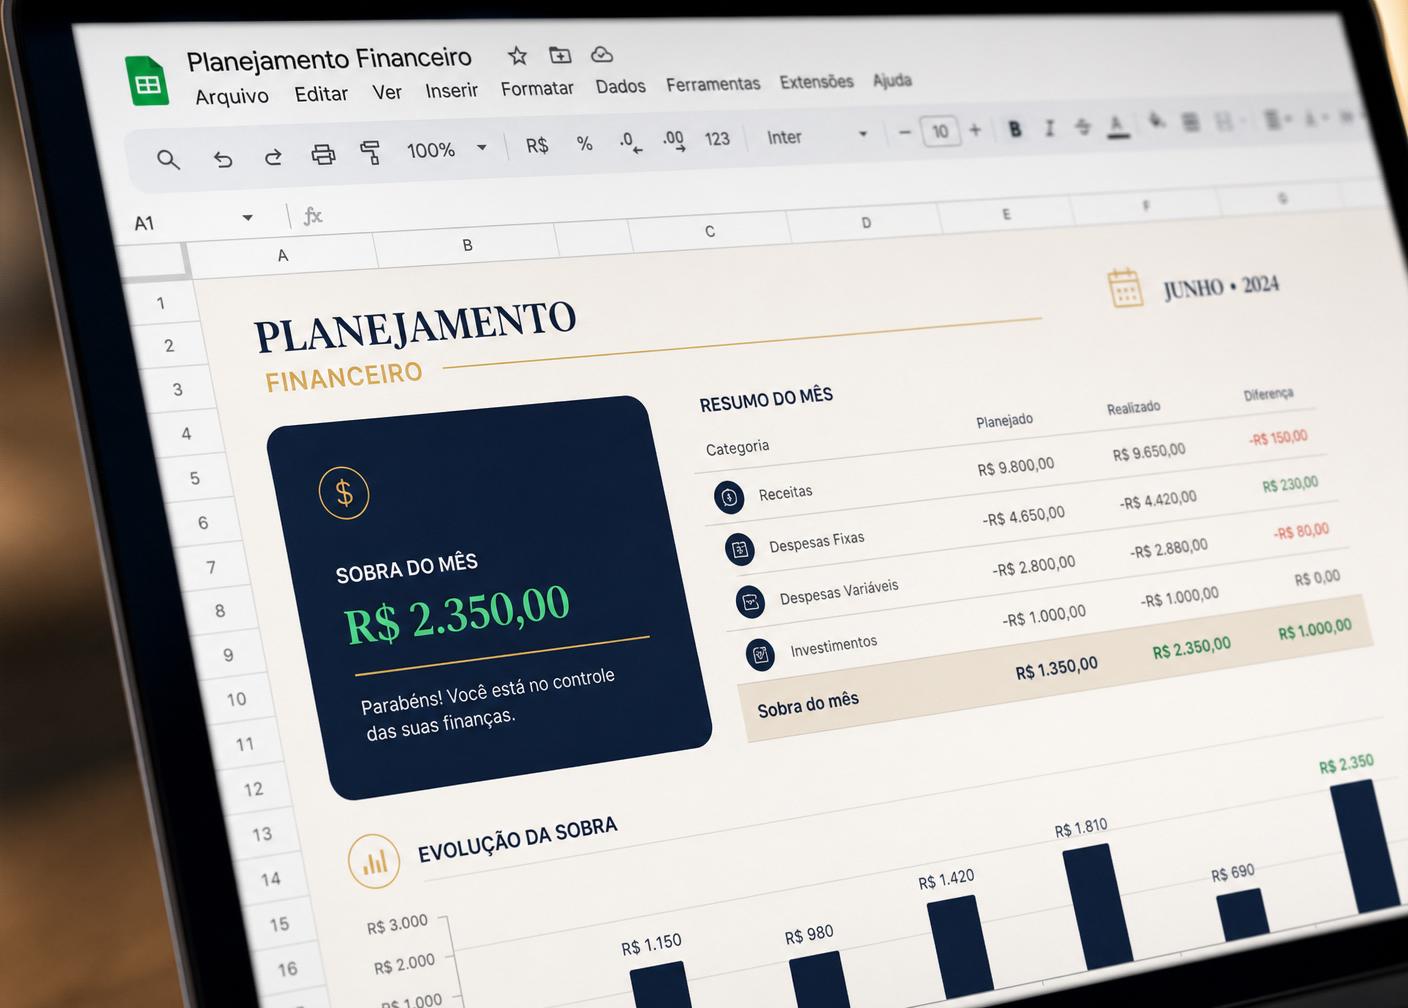Viewport: 1408px width, 1008px height.
Task: Print the spreadsheet
Action: [323, 154]
